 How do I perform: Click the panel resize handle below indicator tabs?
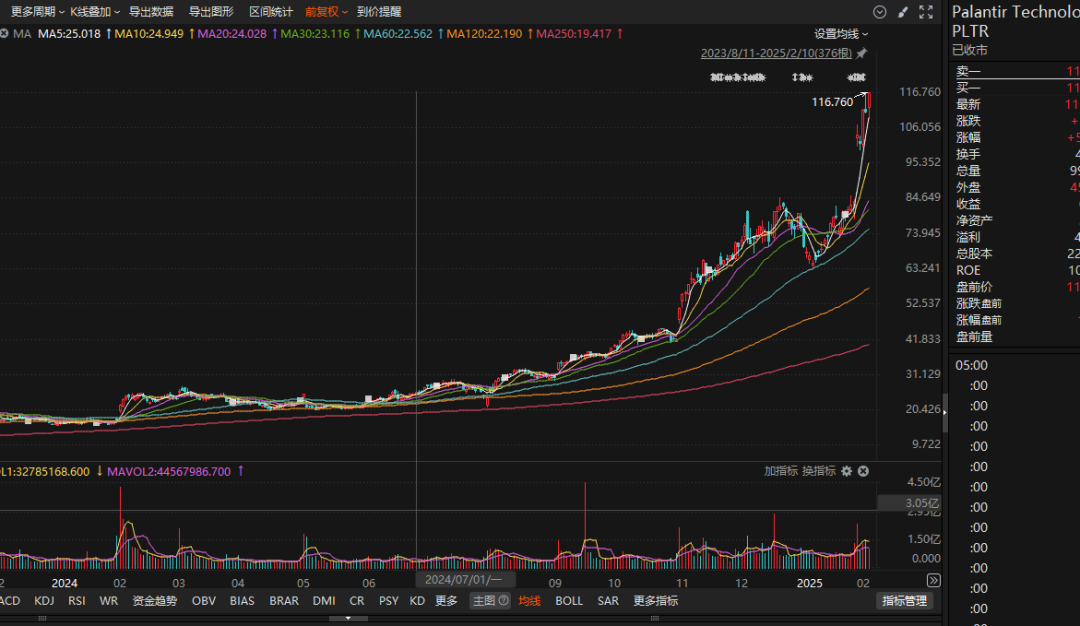(x=348, y=618)
